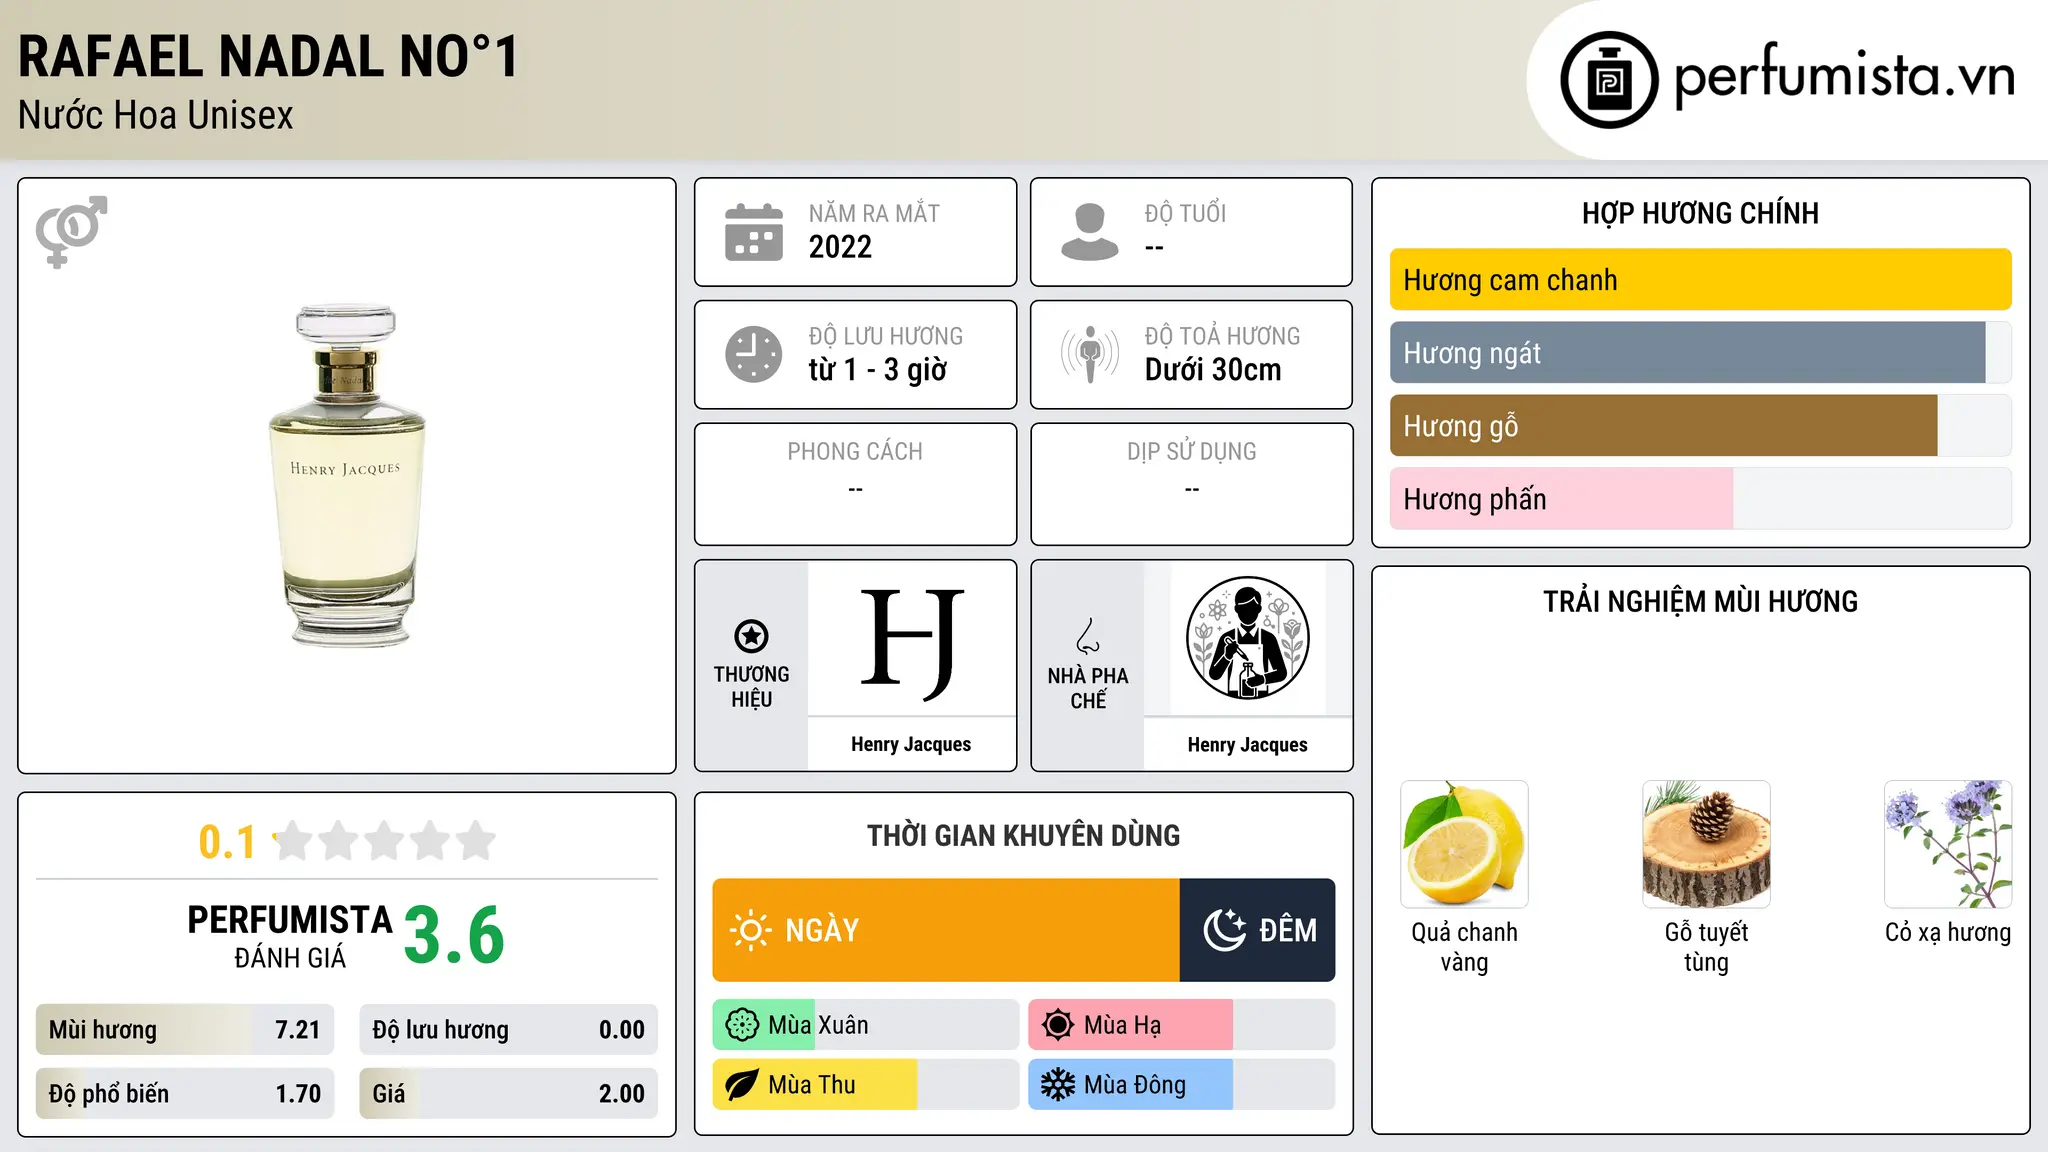Click the Dịp sử dụng info card

click(x=1191, y=484)
